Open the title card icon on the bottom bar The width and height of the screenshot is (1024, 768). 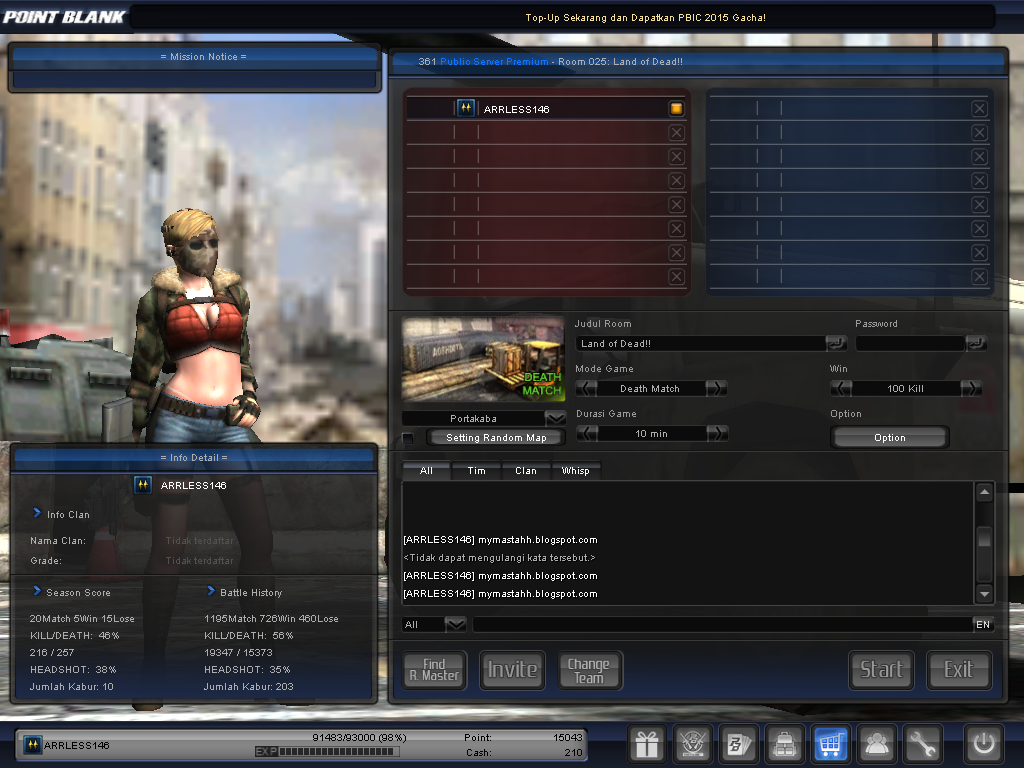tap(739, 744)
